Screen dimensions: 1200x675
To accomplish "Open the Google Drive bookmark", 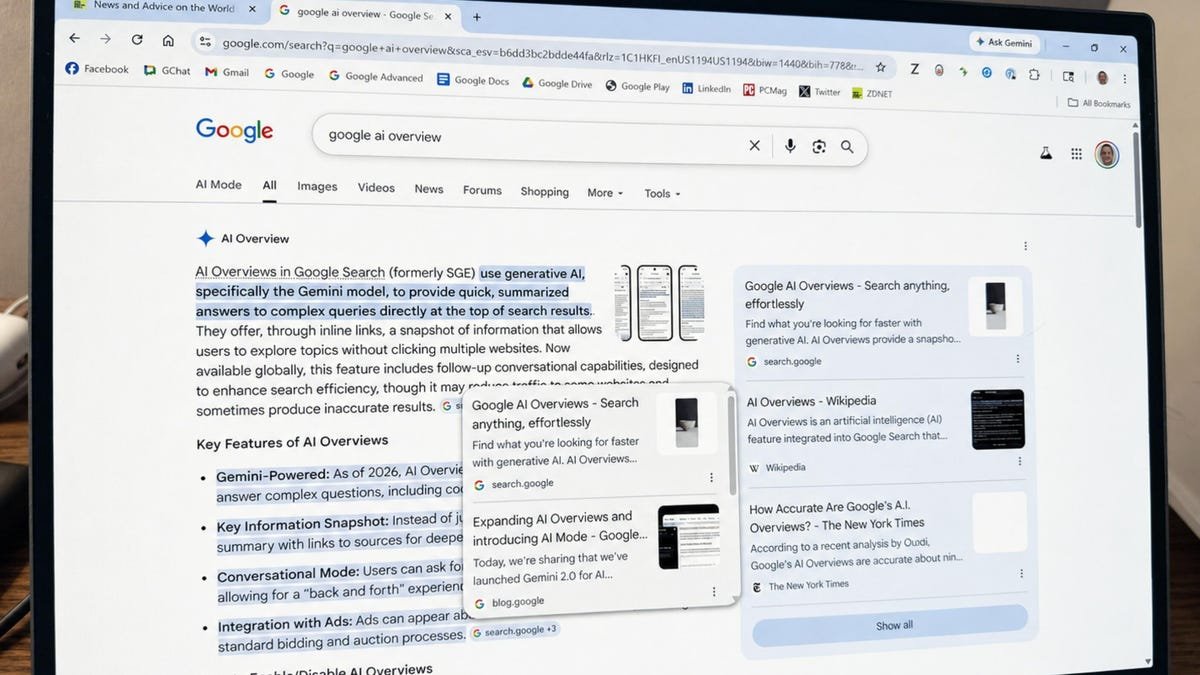I will point(557,84).
